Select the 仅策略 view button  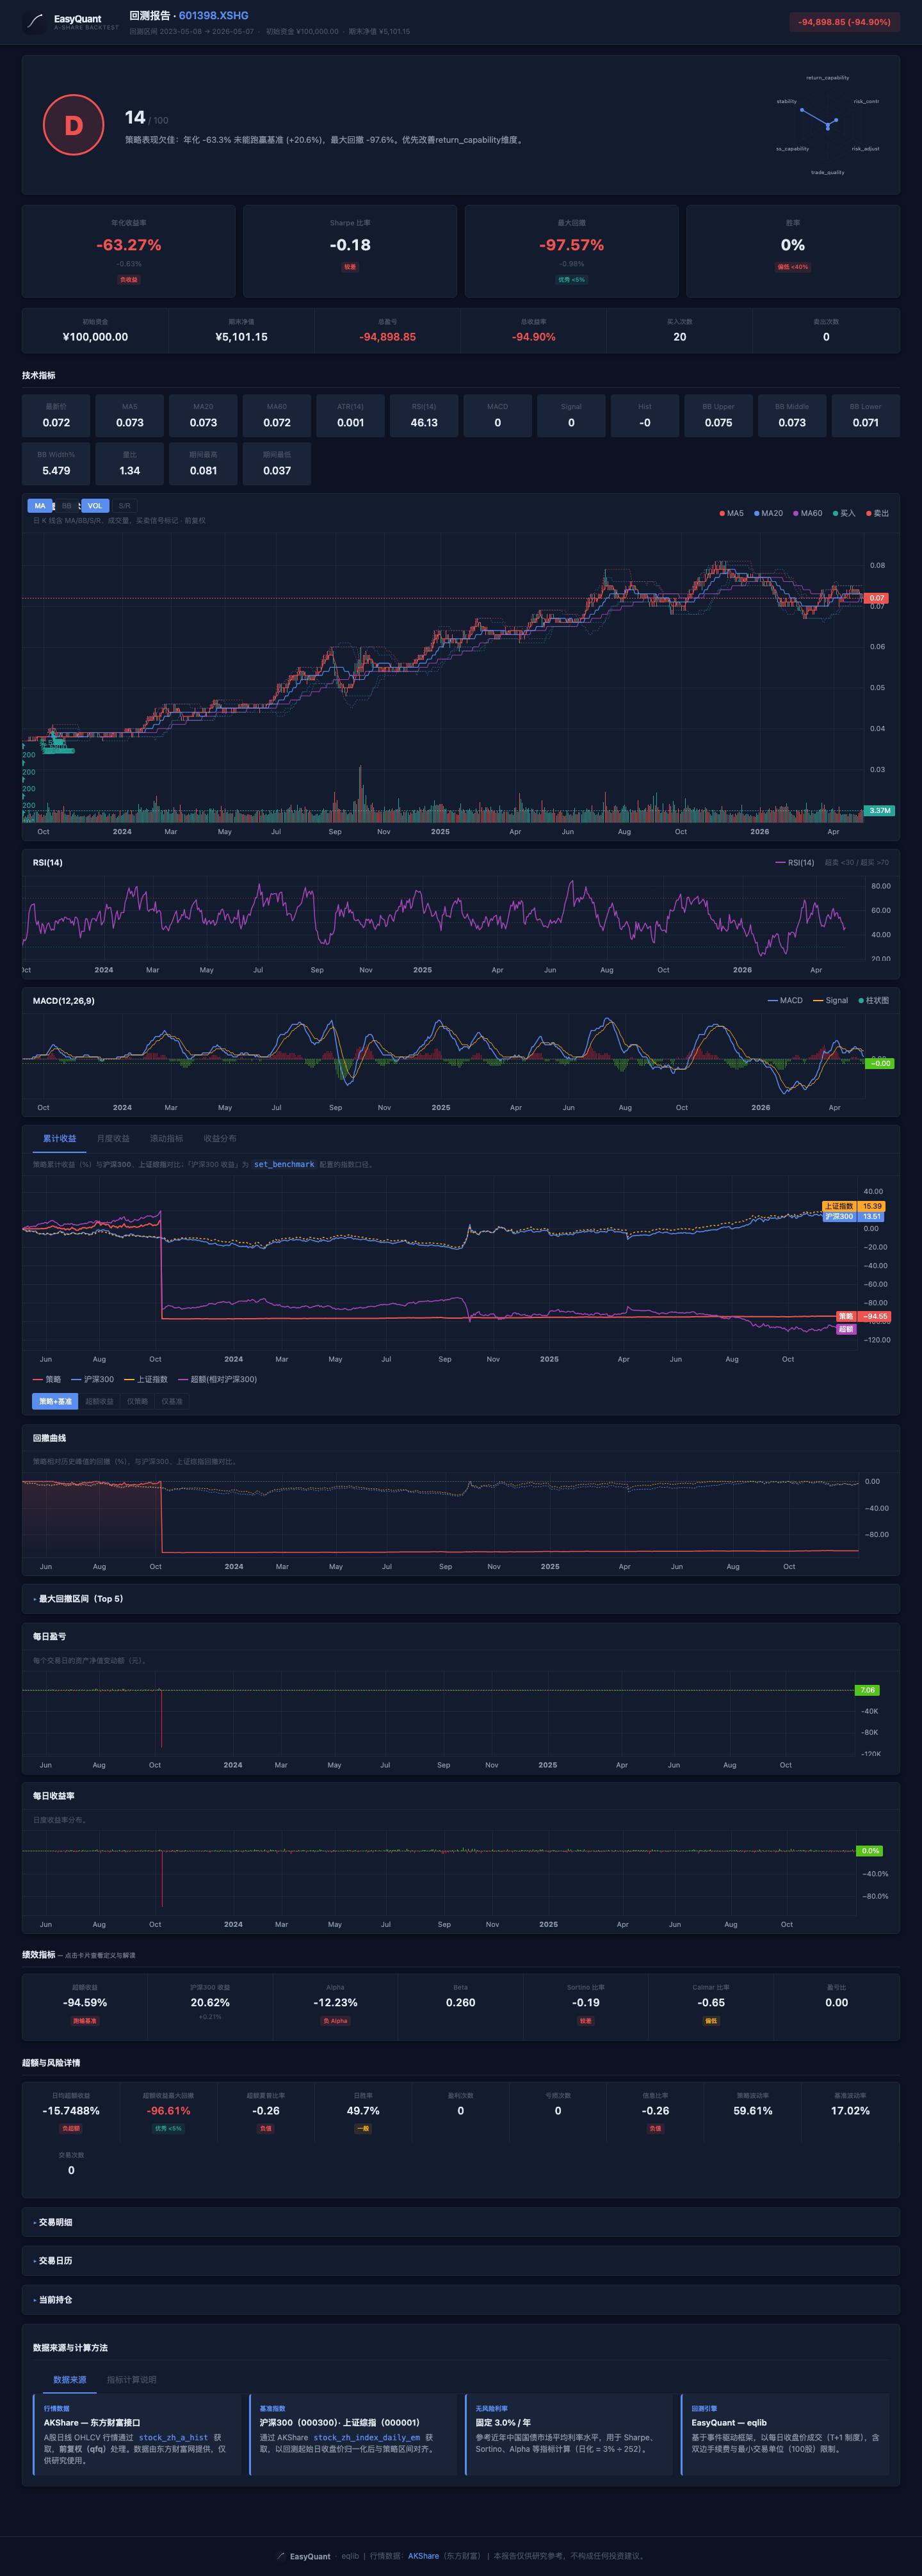pos(137,1401)
